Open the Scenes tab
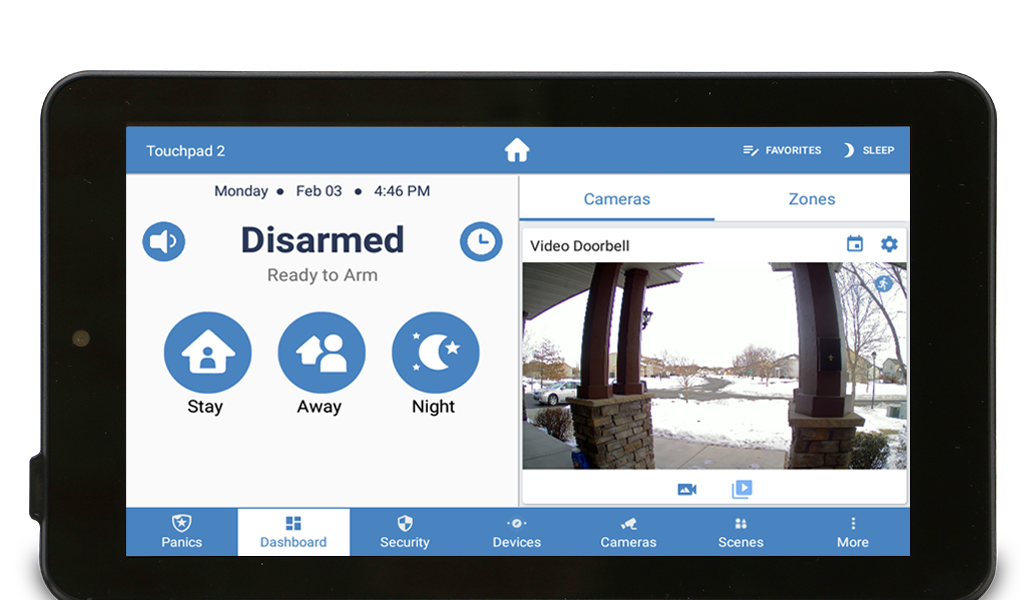The height and width of the screenshot is (600, 1024). (x=741, y=532)
